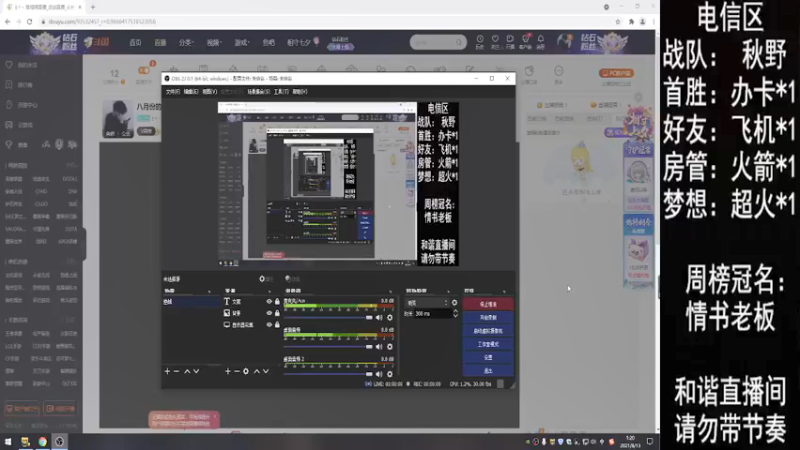
Task: Toggle lock on the display capture source
Action: 277,324
